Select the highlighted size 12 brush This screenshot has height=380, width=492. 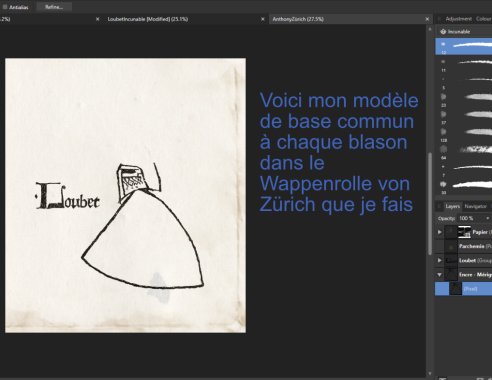(x=464, y=46)
